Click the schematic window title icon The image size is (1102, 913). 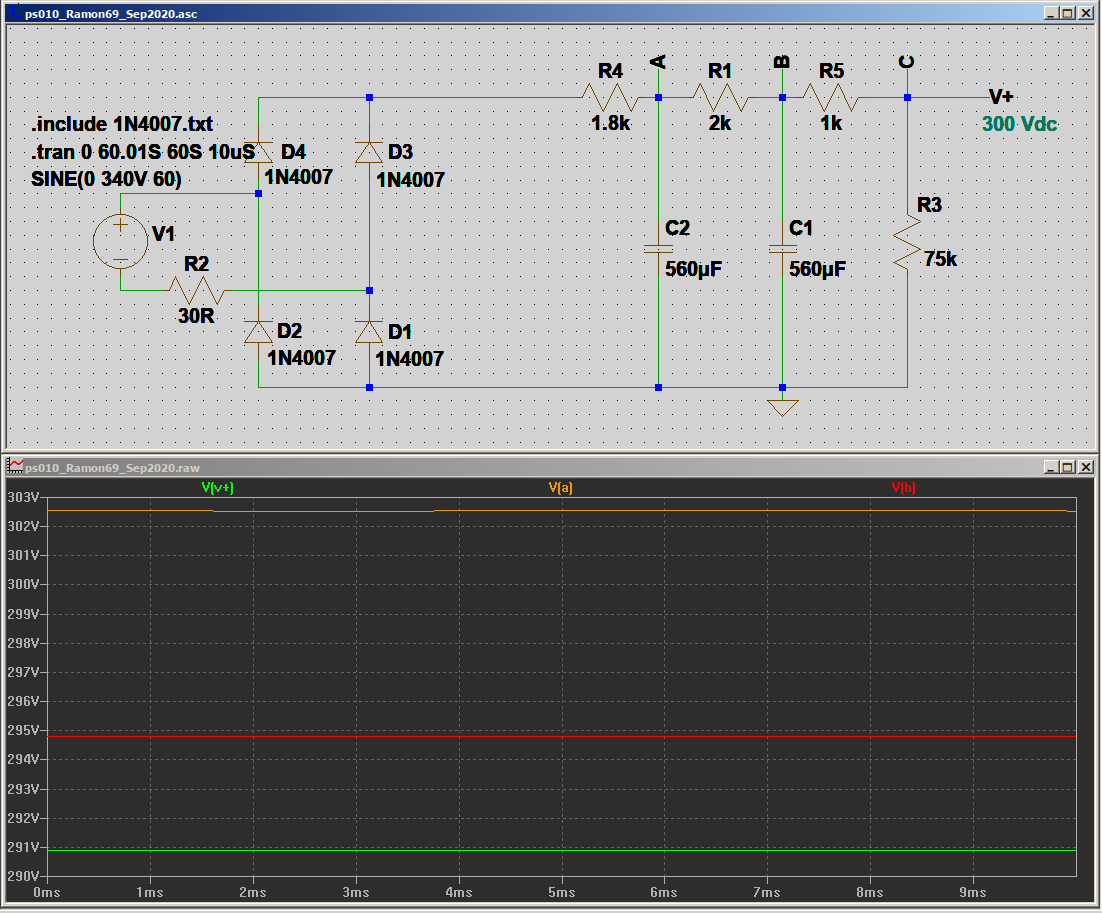15,13
